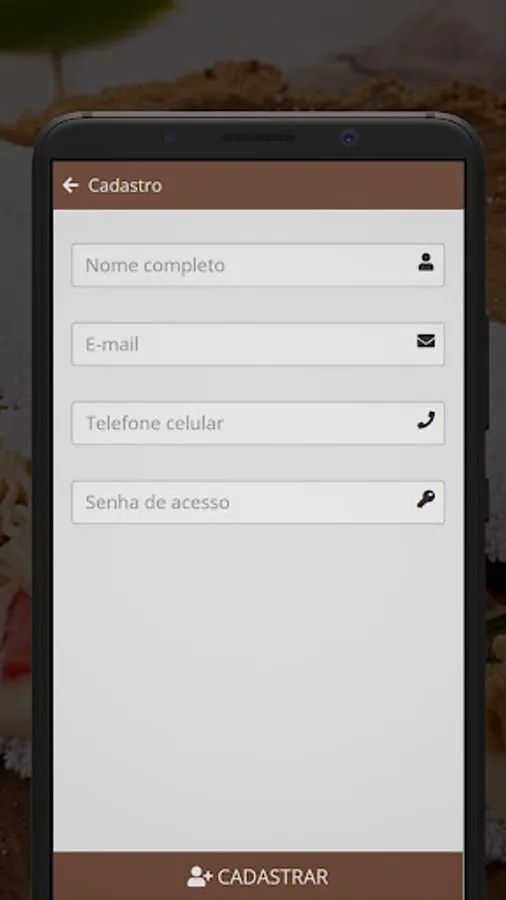Tap the small sensor dot left of the earpiece
This screenshot has height=900, width=506.
tap(169, 138)
